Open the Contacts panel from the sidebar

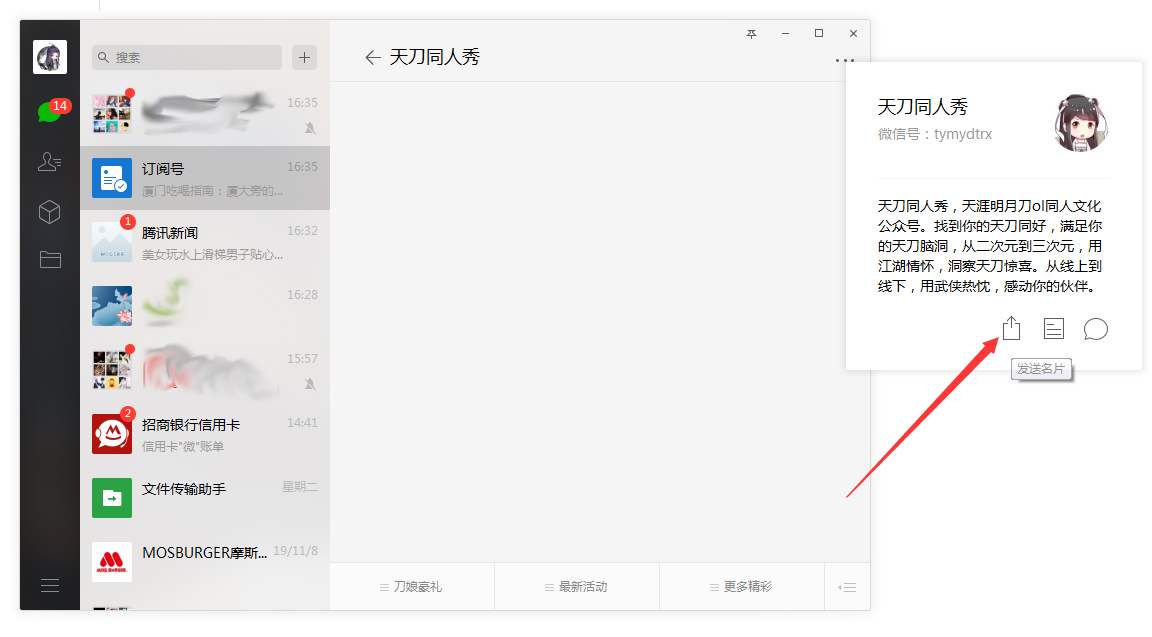pos(50,161)
